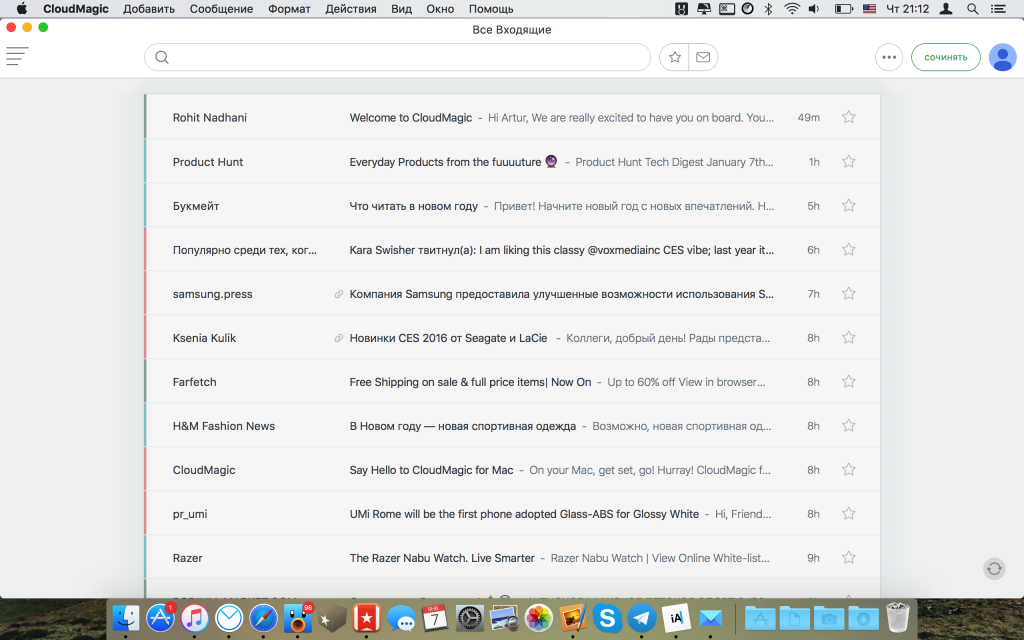Star the Product Hunt email

tap(849, 161)
